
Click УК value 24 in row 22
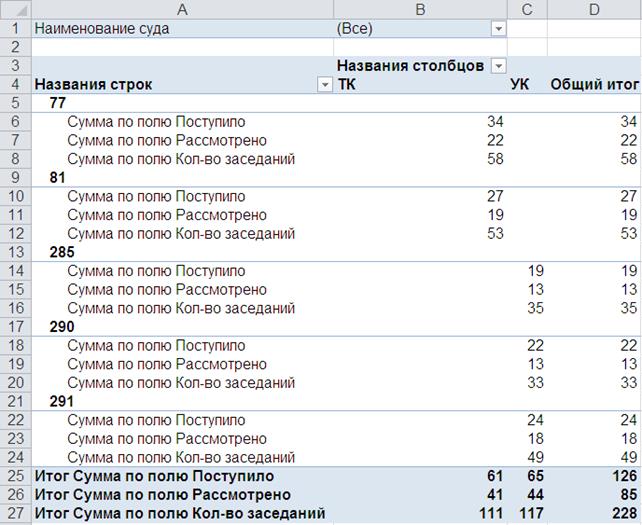pyautogui.click(x=536, y=420)
